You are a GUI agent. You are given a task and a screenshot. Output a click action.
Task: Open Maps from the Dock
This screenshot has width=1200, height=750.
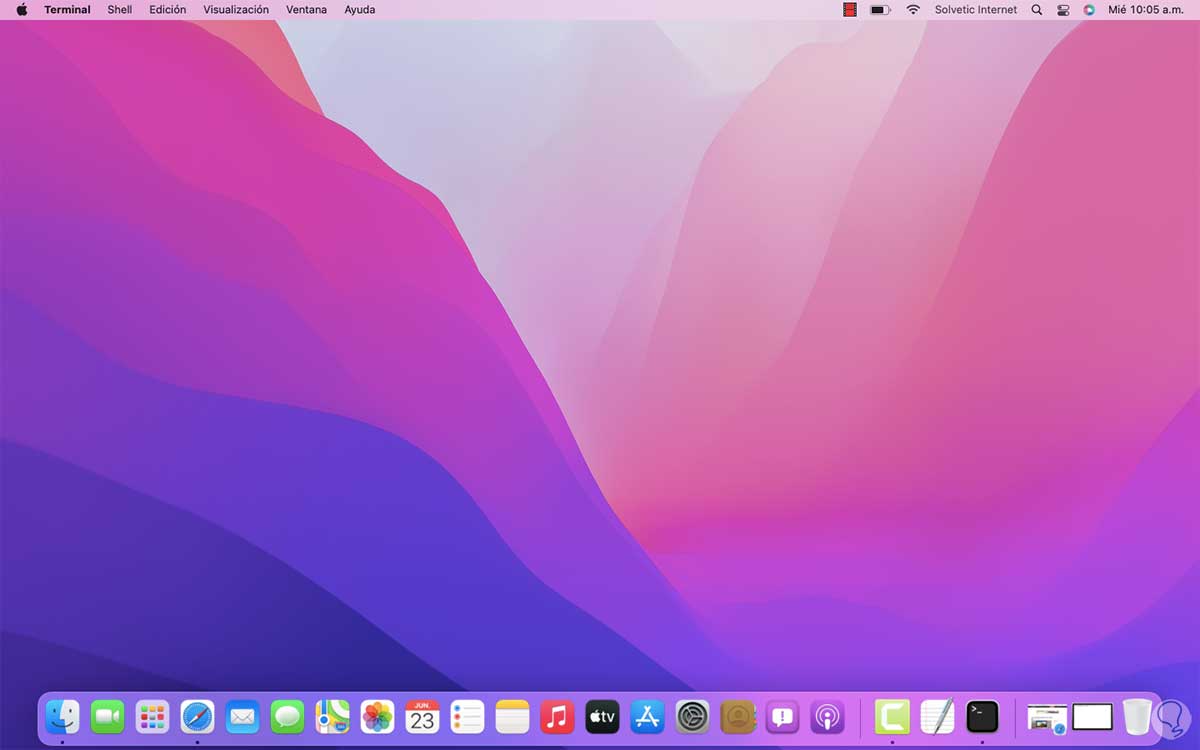tap(332, 717)
